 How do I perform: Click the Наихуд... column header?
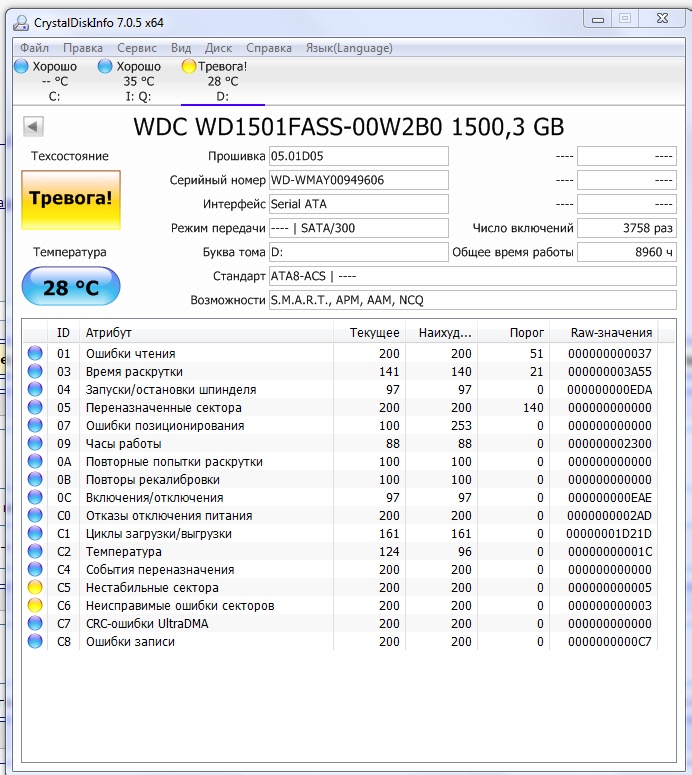[441, 333]
